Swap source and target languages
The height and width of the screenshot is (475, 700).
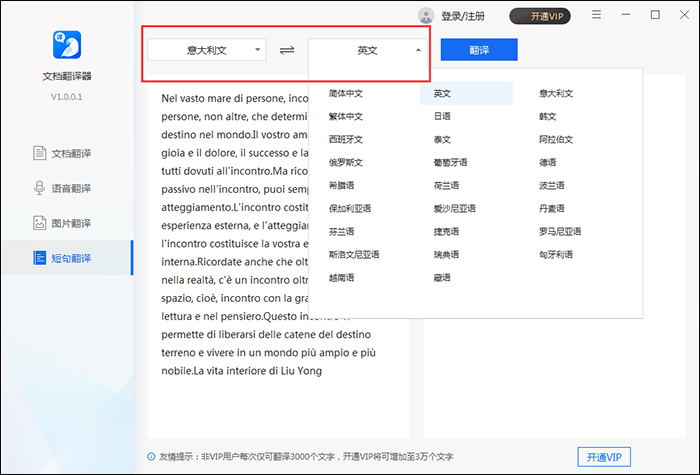[287, 50]
